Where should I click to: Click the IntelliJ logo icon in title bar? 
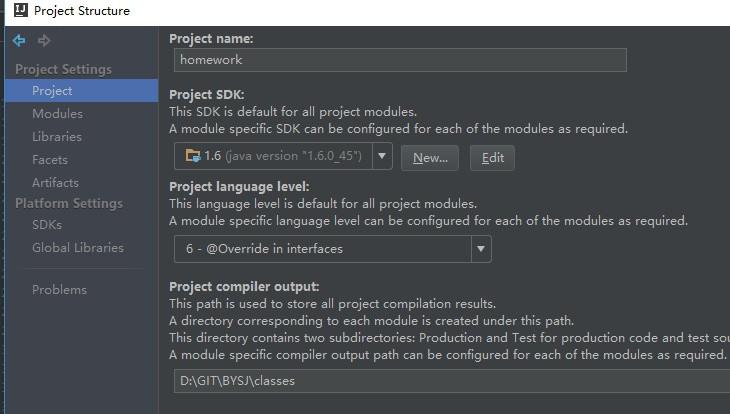[x=21, y=10]
